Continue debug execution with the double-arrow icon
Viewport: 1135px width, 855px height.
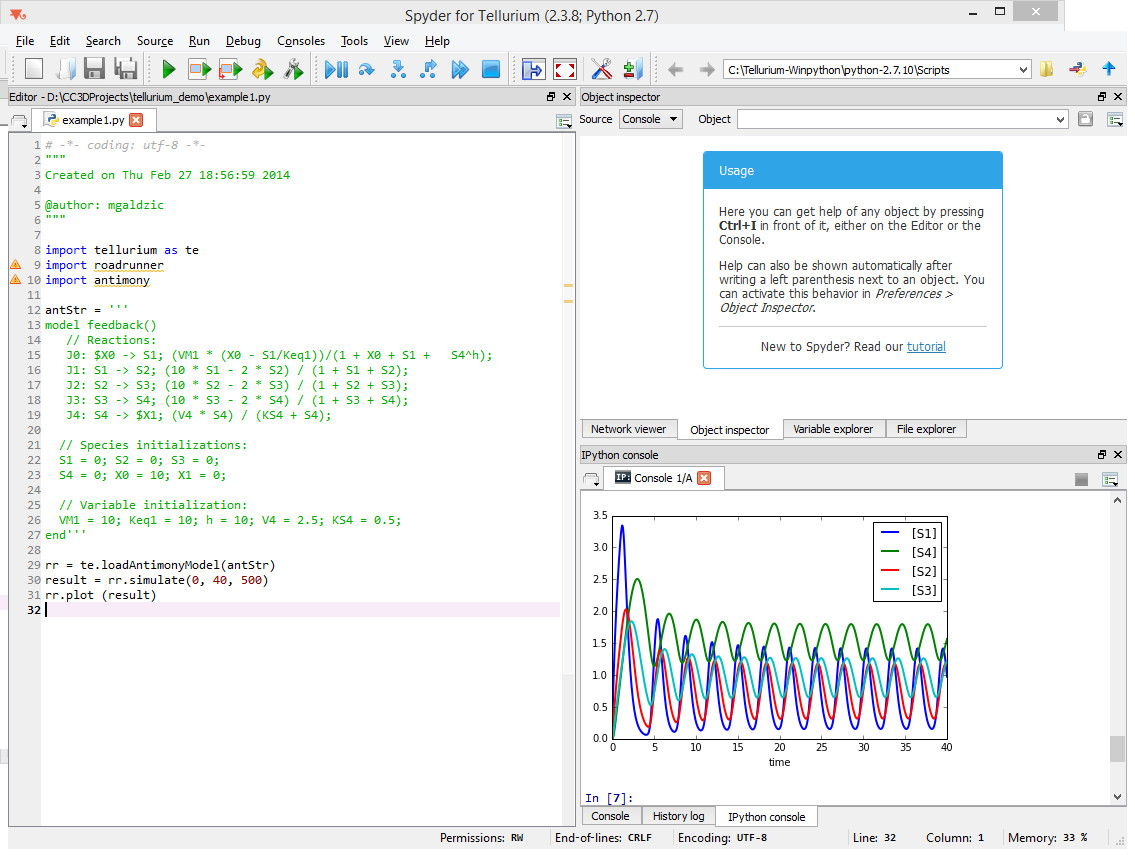tap(460, 70)
